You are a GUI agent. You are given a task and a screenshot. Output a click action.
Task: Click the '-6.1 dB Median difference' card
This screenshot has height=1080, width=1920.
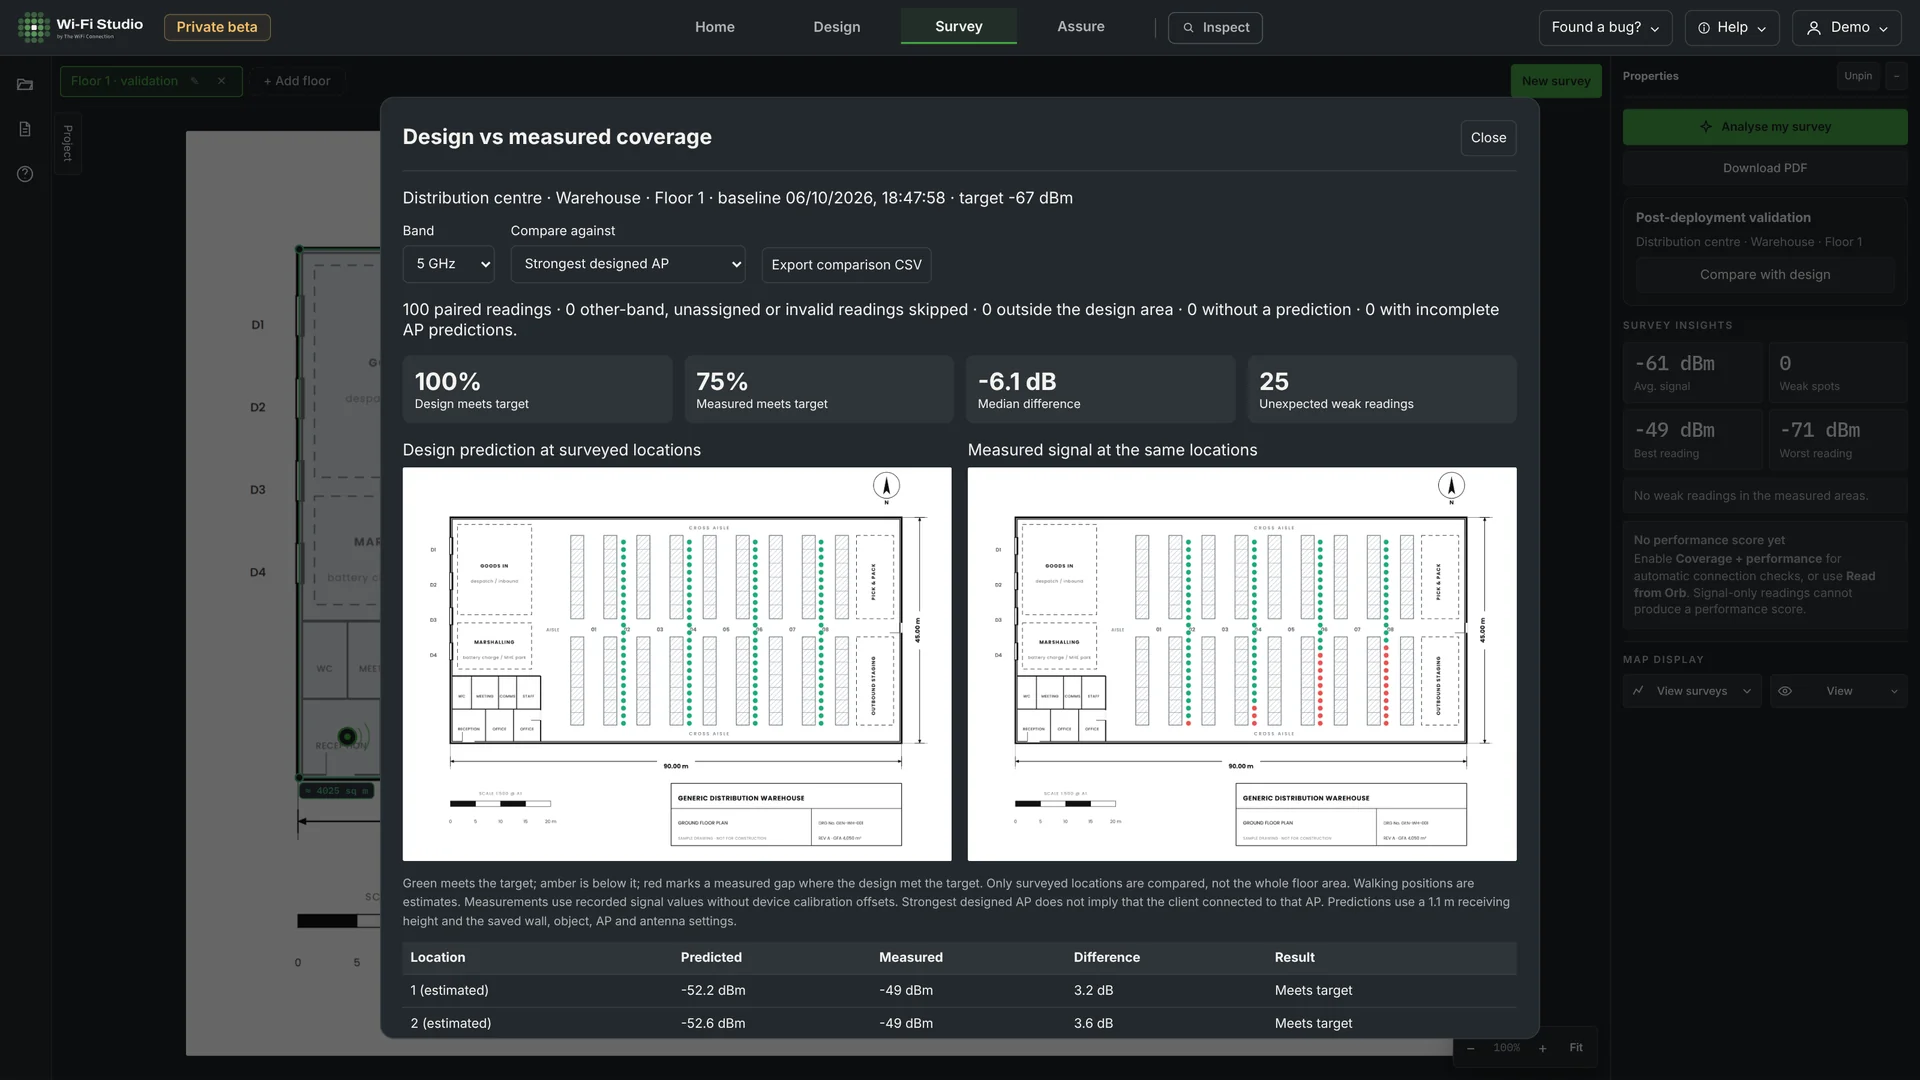1100,390
